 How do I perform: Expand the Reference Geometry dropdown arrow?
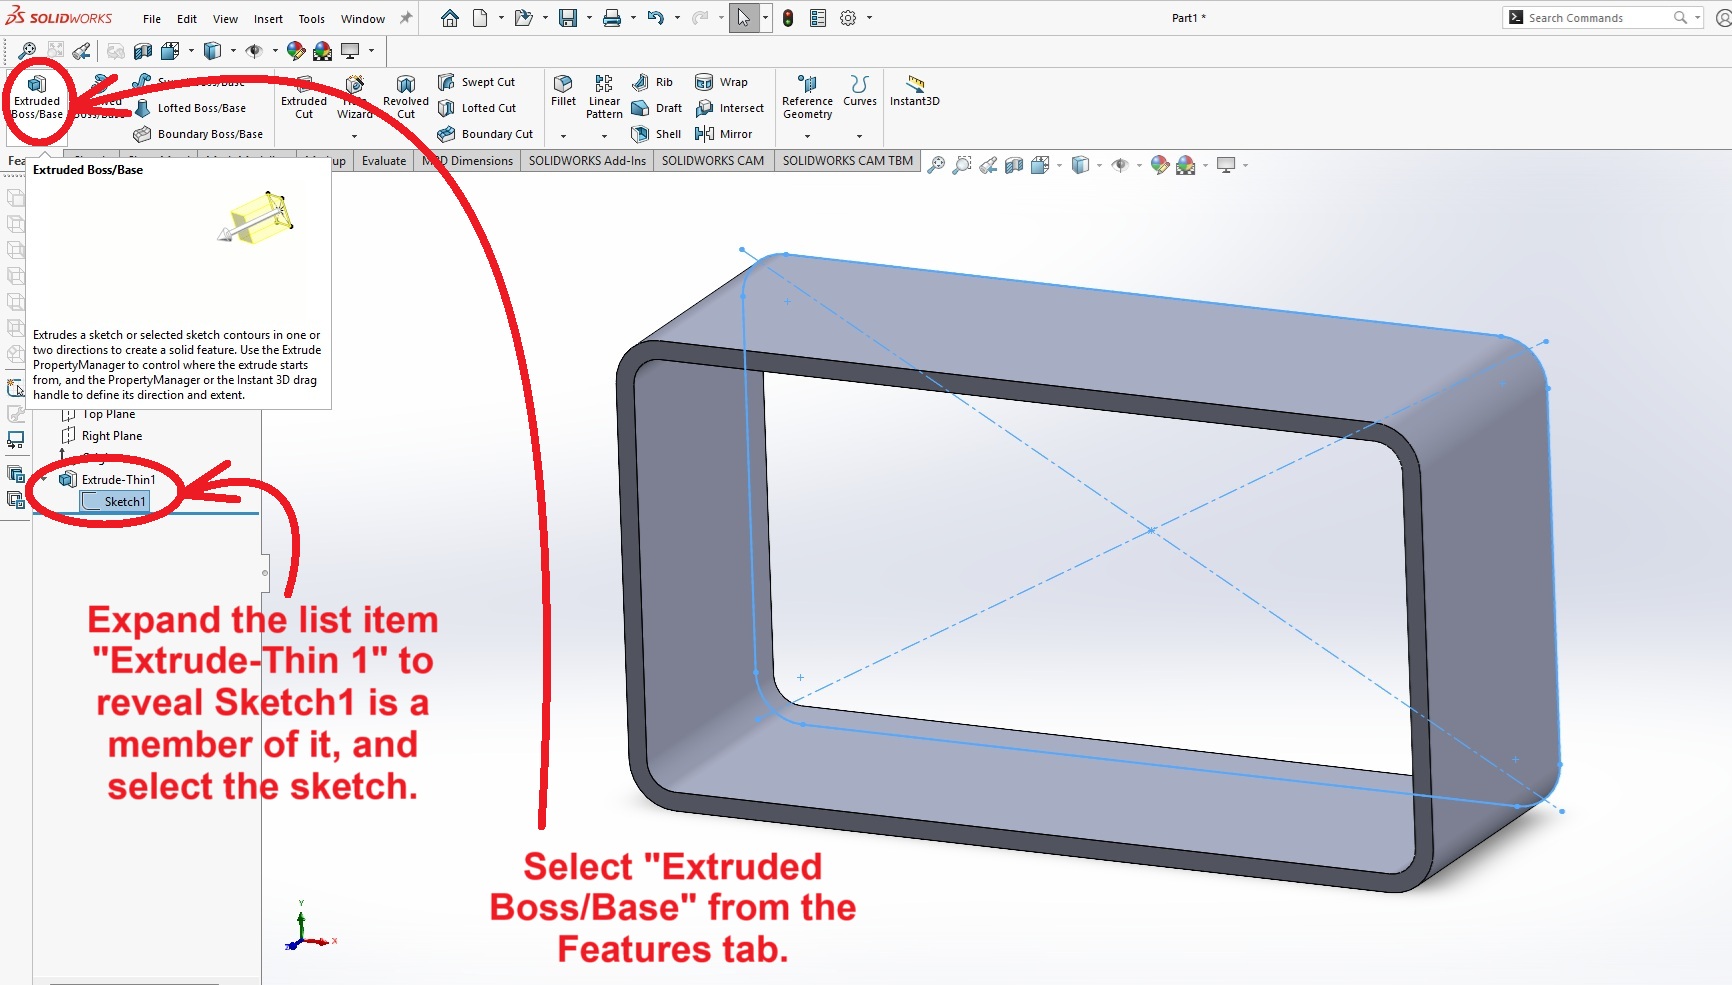click(x=808, y=136)
